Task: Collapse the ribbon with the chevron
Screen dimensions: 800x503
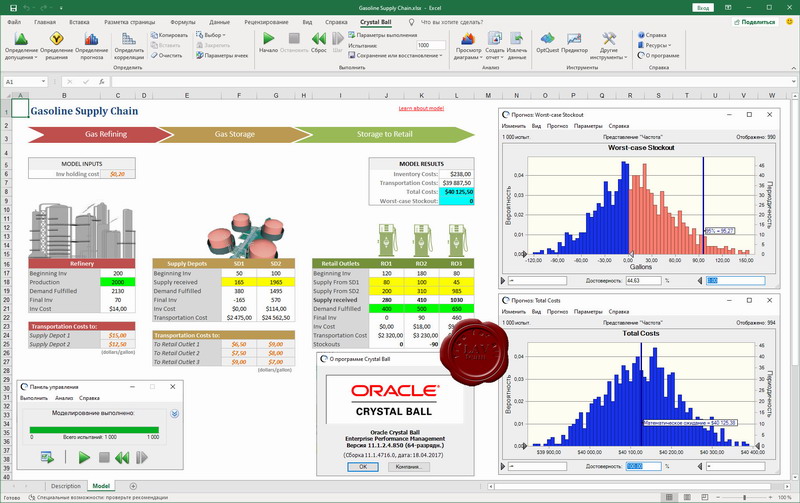Action: tap(793, 68)
